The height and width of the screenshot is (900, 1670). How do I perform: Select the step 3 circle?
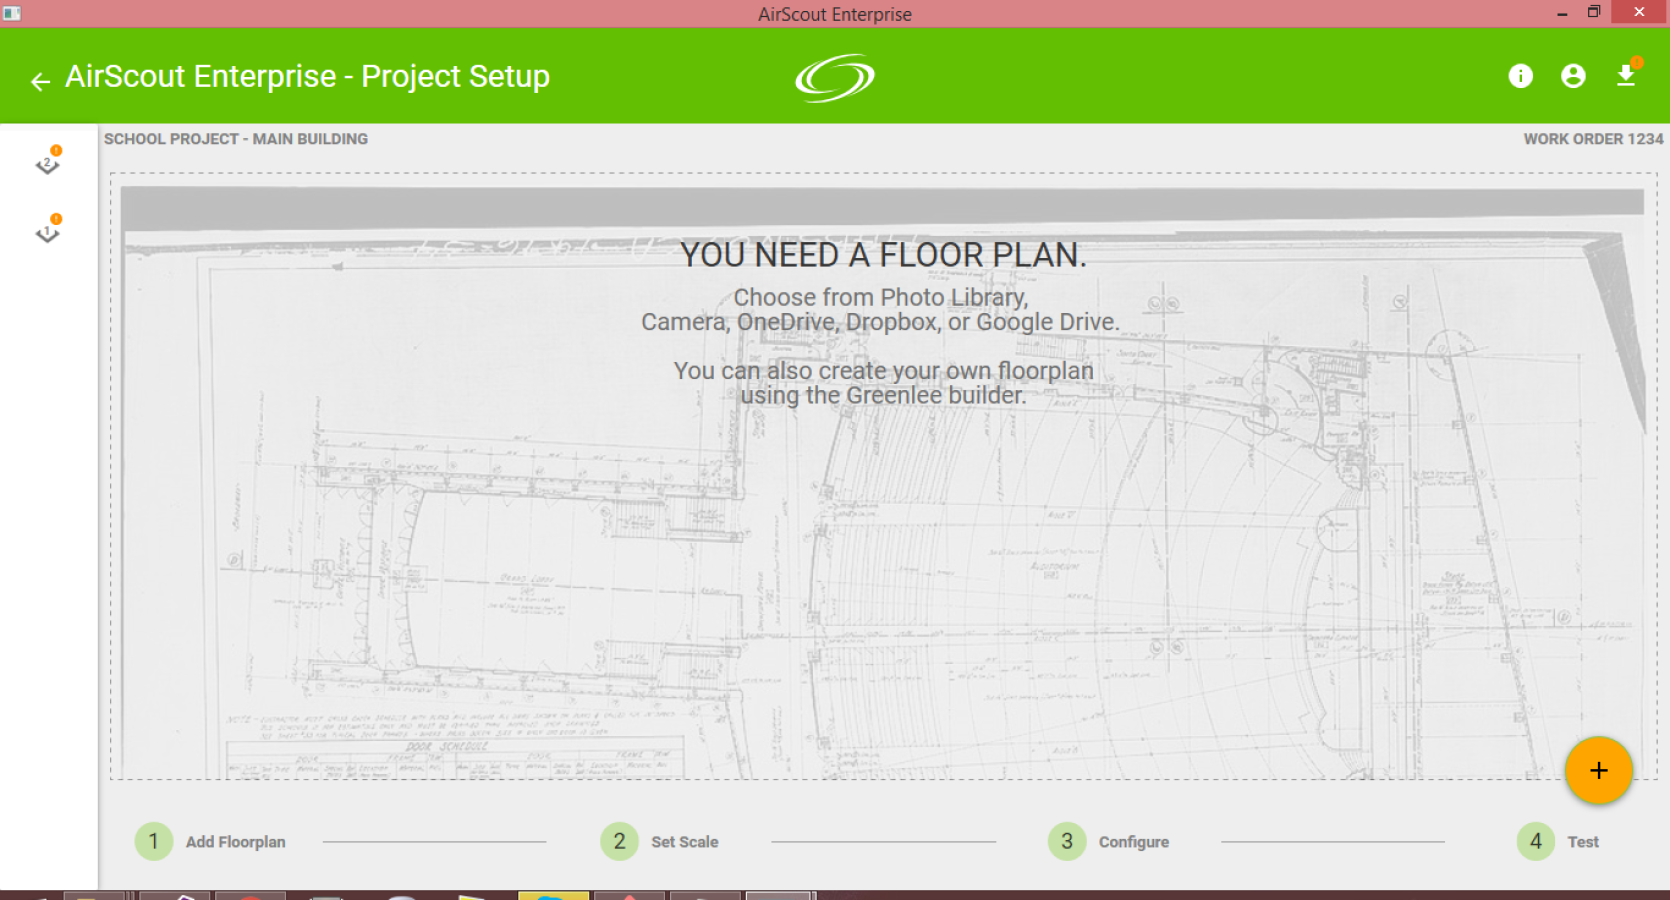point(1067,841)
